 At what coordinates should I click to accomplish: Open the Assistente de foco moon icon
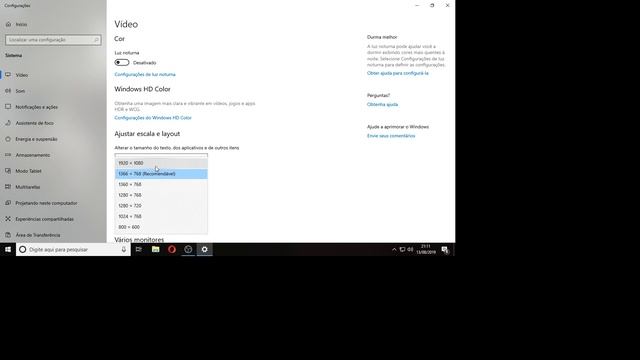coord(8,123)
